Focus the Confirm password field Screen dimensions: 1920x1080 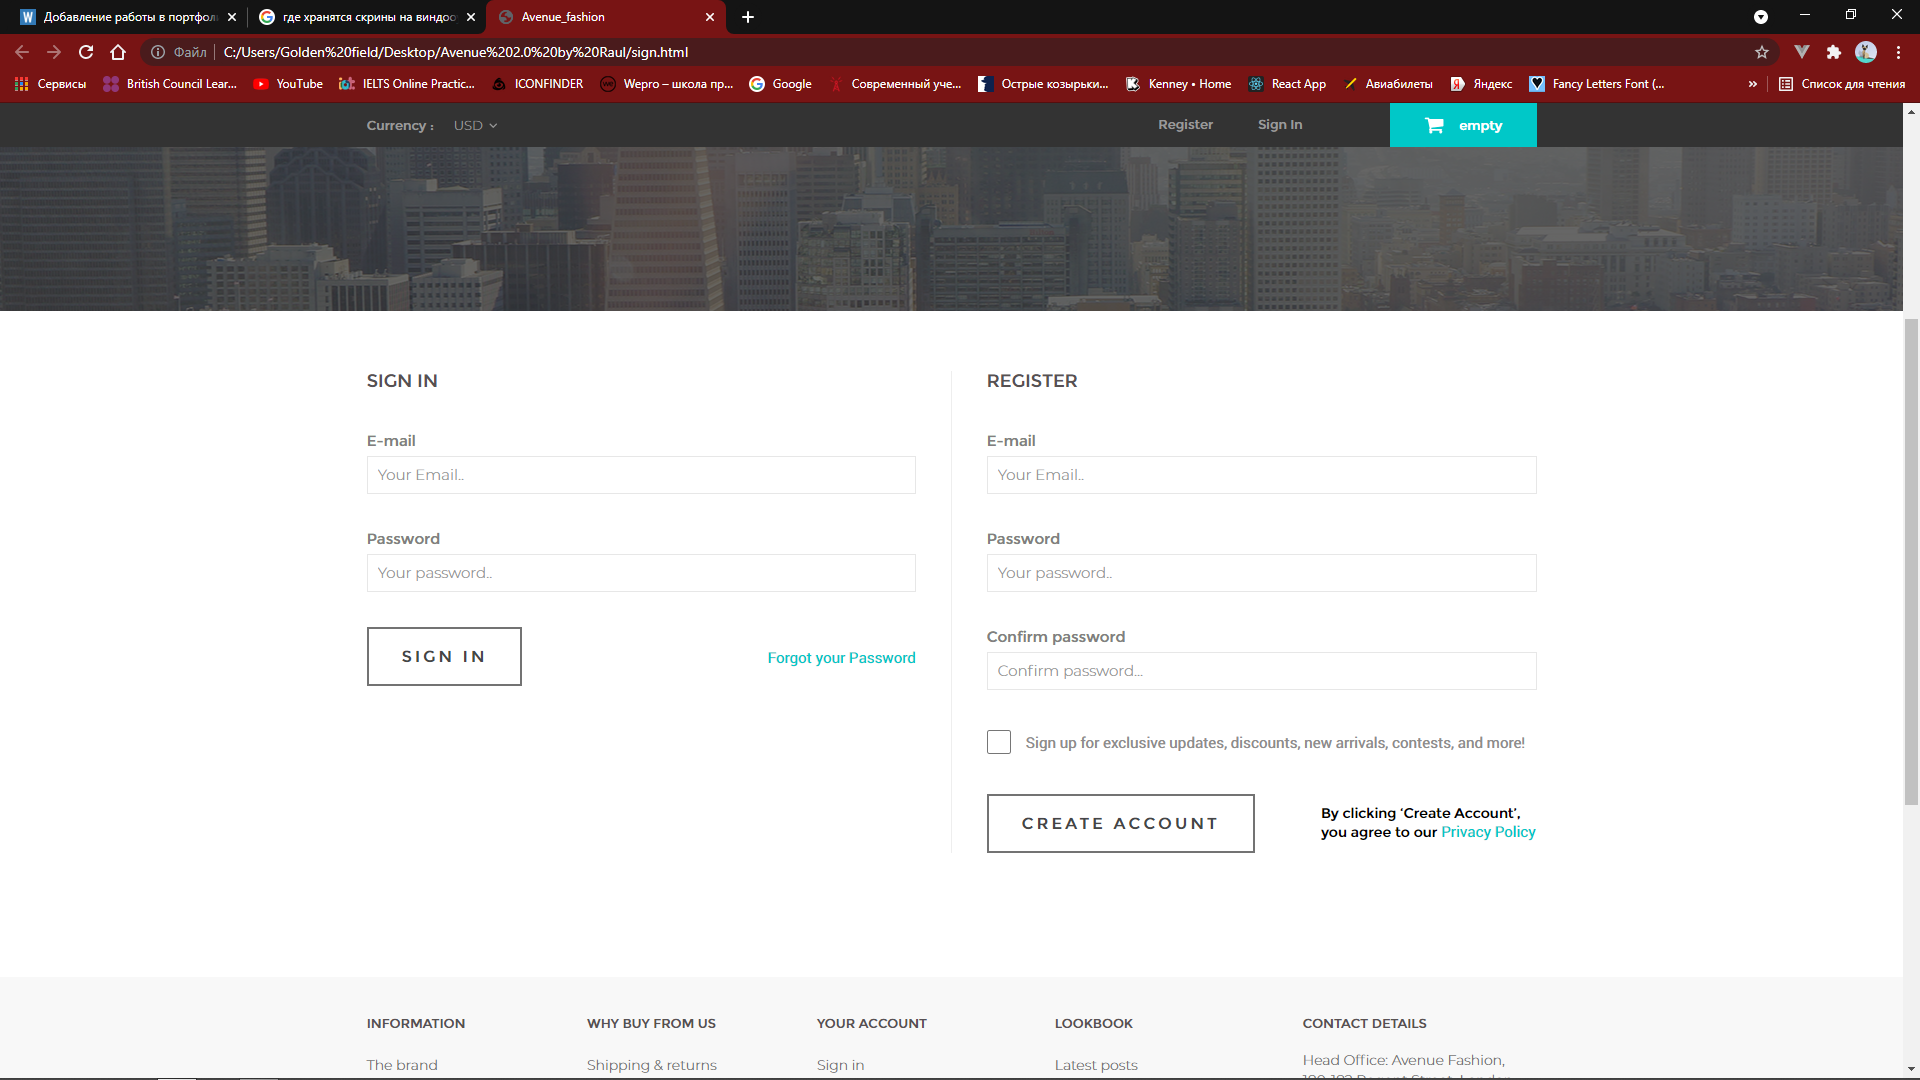pyautogui.click(x=1261, y=671)
